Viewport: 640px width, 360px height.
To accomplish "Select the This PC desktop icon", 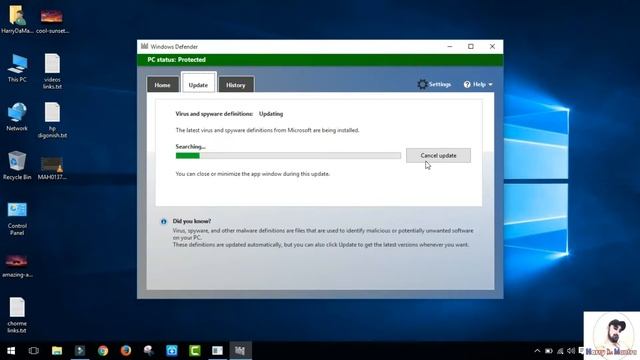I will [x=17, y=68].
